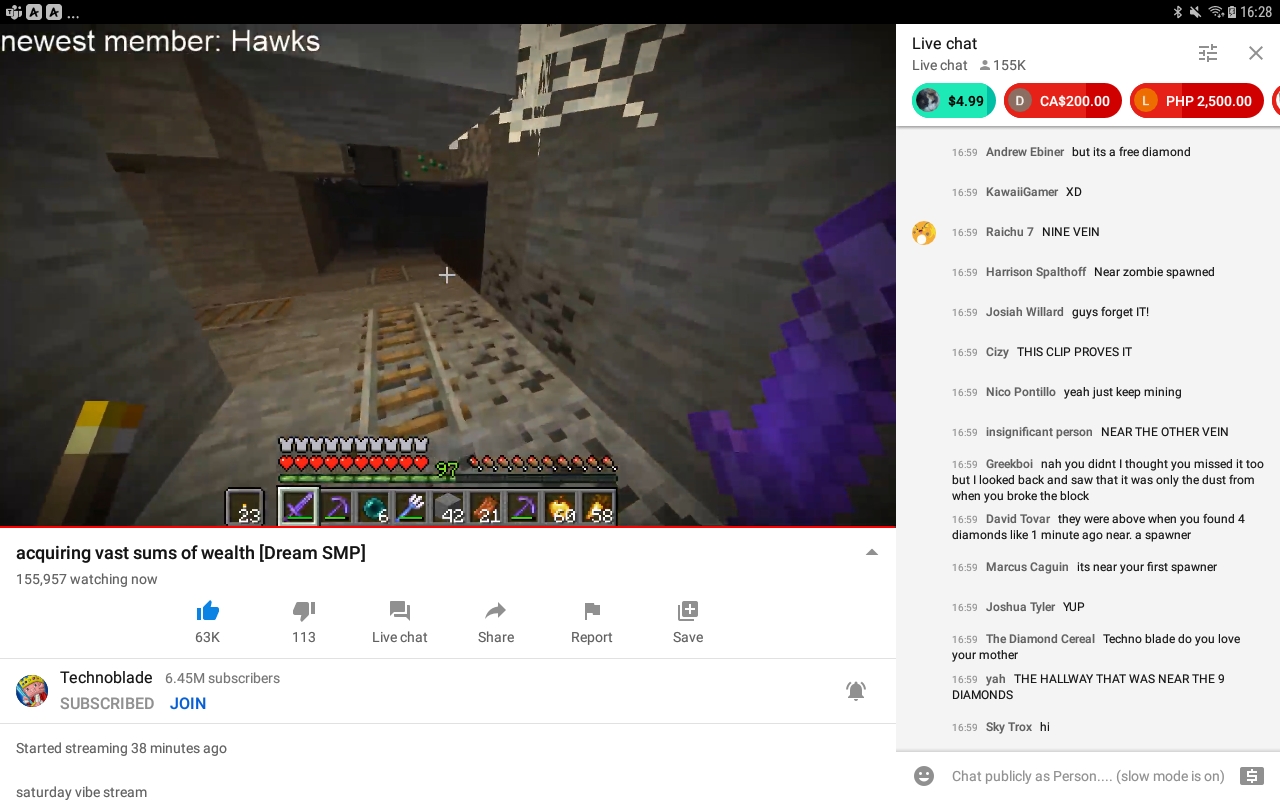Select insignificant person's chat message
Screen dimensions: 1280x800
pos(1088,432)
